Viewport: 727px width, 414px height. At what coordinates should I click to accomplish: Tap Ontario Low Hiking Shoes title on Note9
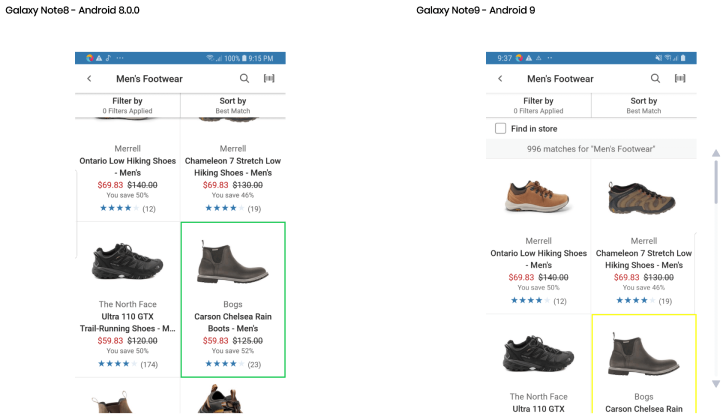coord(538,259)
